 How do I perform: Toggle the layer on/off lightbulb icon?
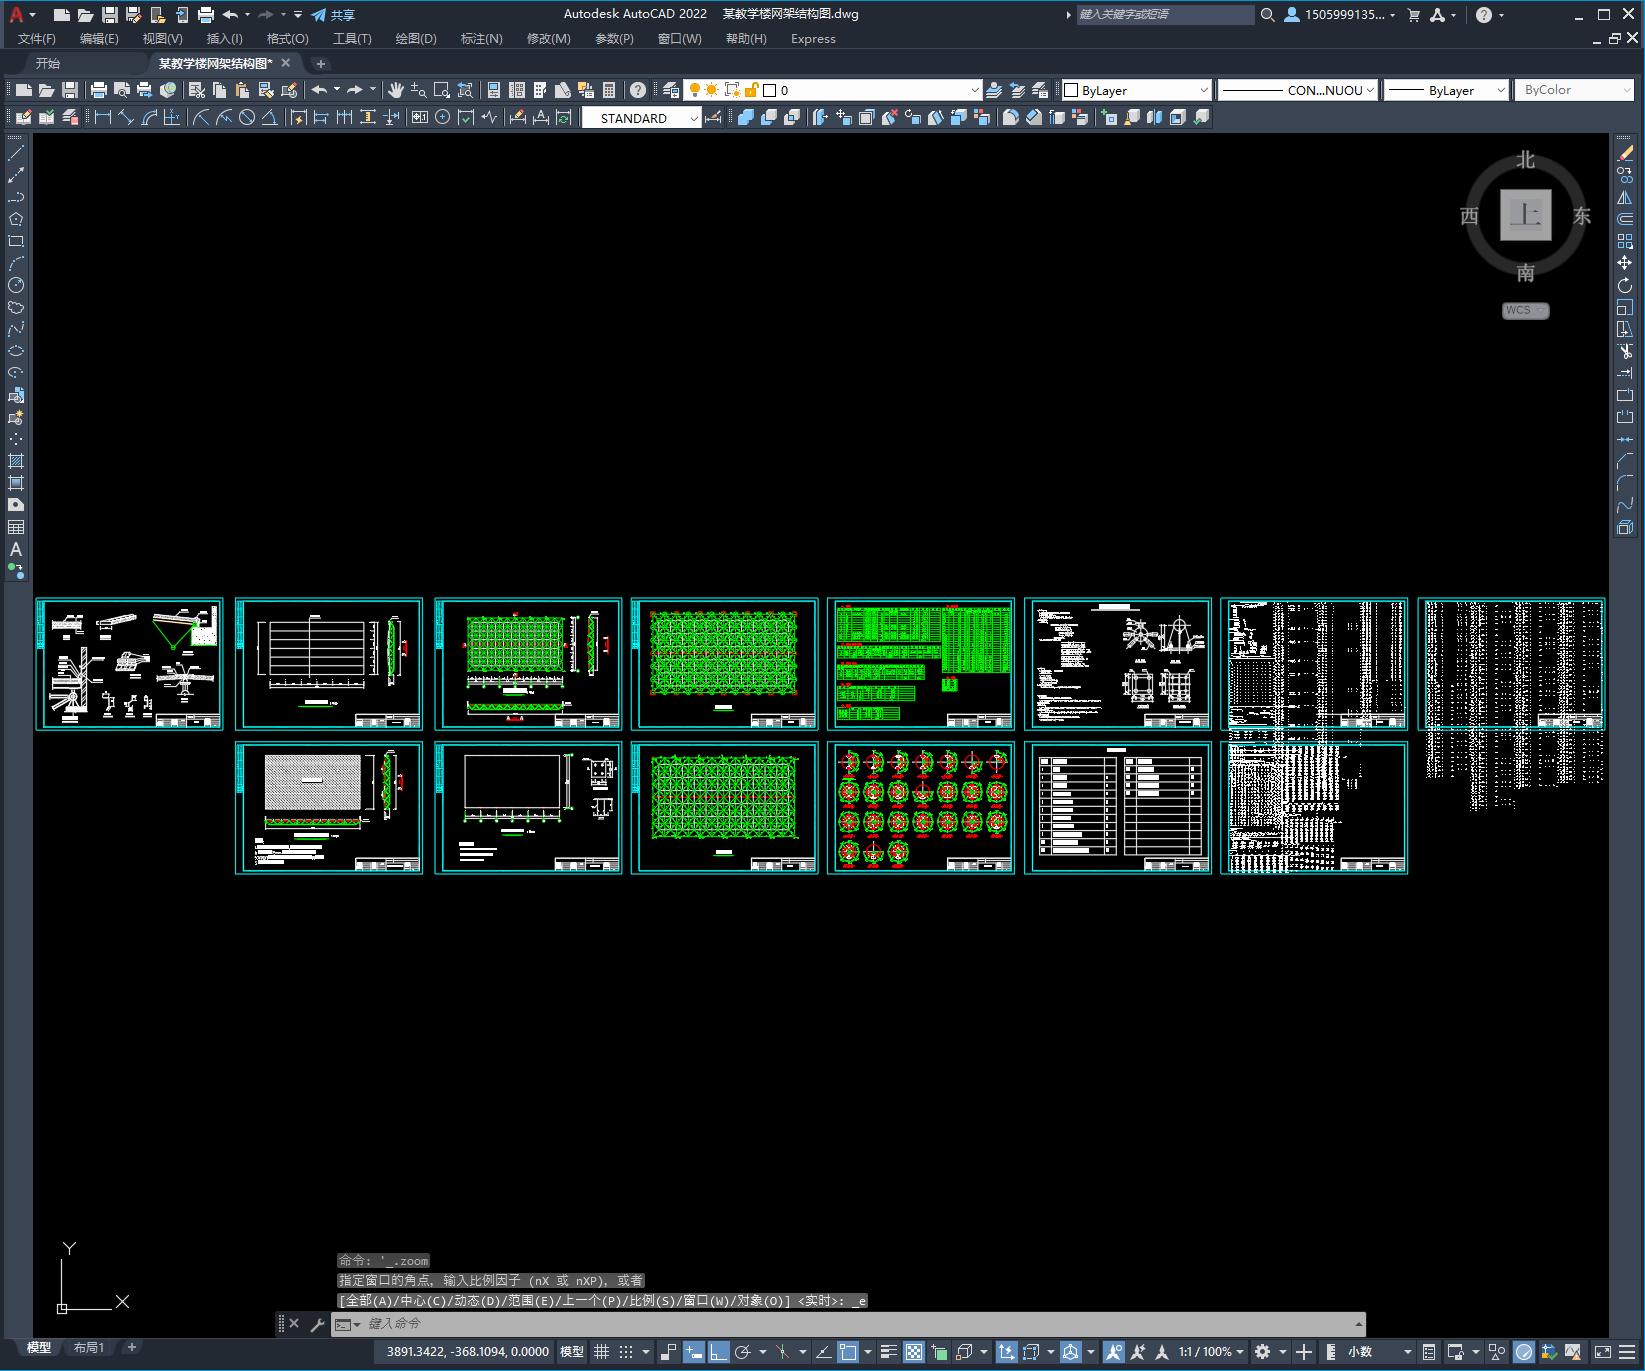pos(694,90)
